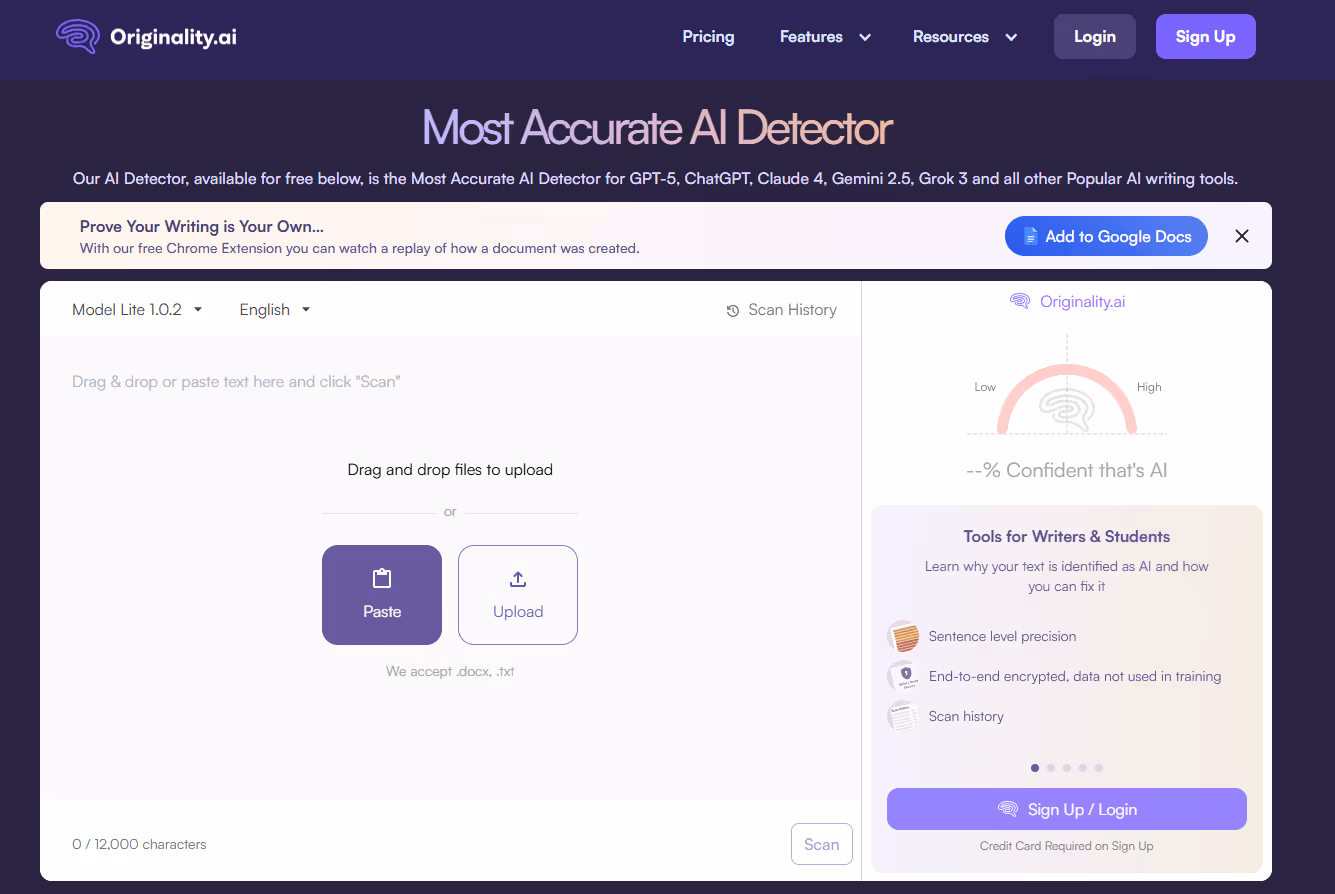Open the English language dropdown

(272, 310)
